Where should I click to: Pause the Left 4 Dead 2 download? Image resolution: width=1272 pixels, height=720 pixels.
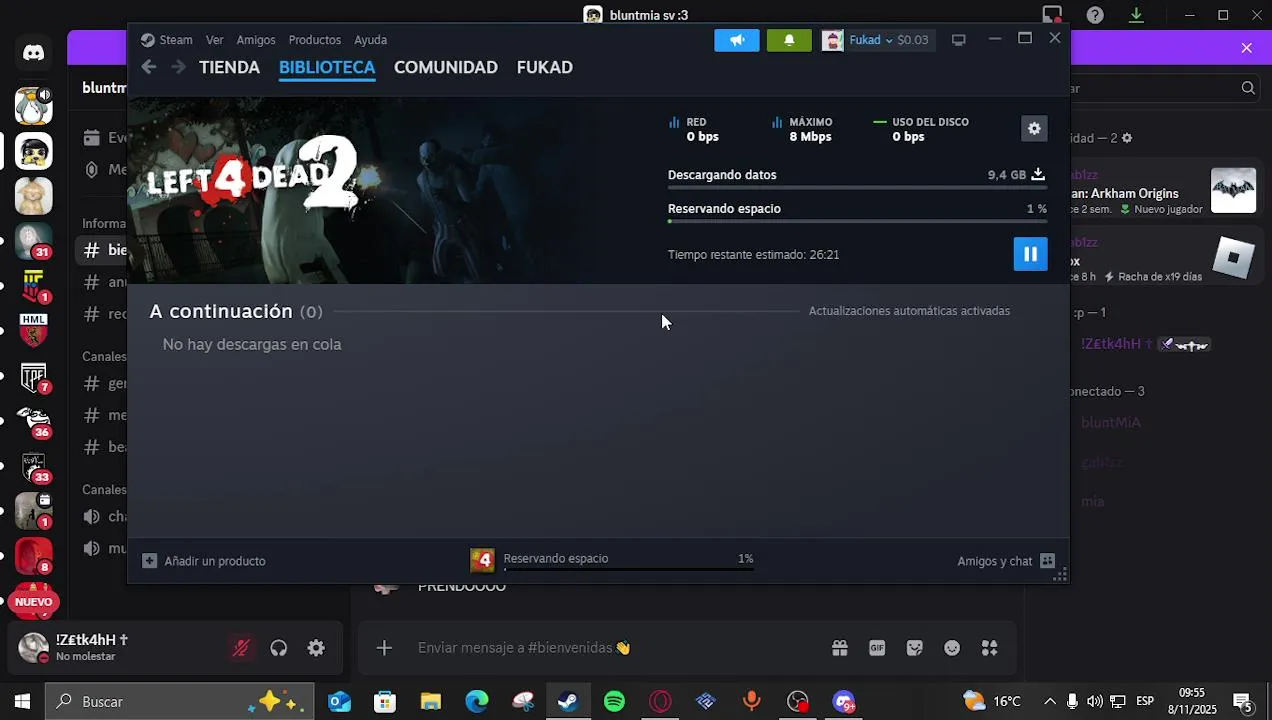(x=1030, y=254)
